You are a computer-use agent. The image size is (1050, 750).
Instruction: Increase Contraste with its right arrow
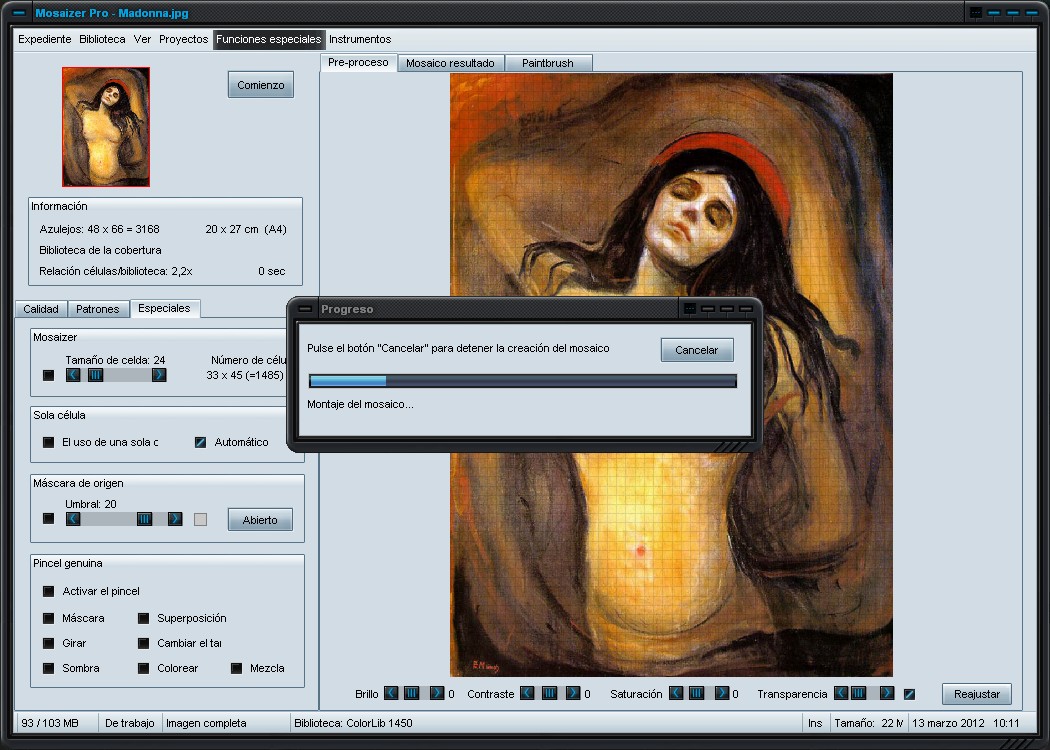[573, 693]
